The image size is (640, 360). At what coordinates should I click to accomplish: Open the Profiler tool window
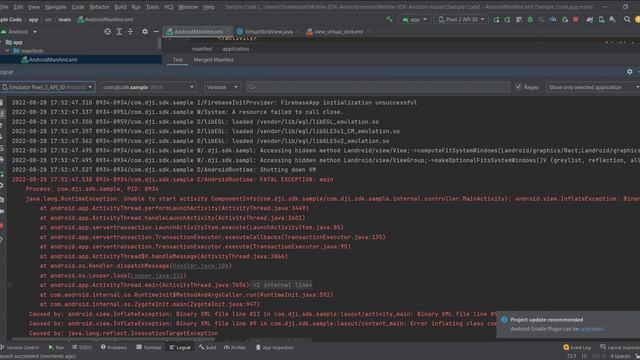(235, 348)
